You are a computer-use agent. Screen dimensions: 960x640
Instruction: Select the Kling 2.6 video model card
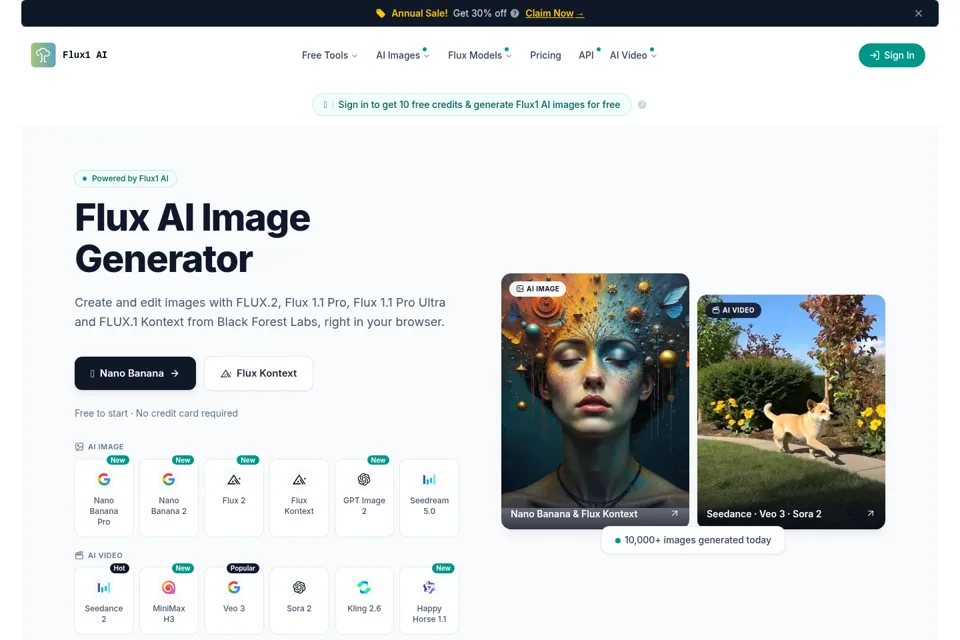(364, 601)
